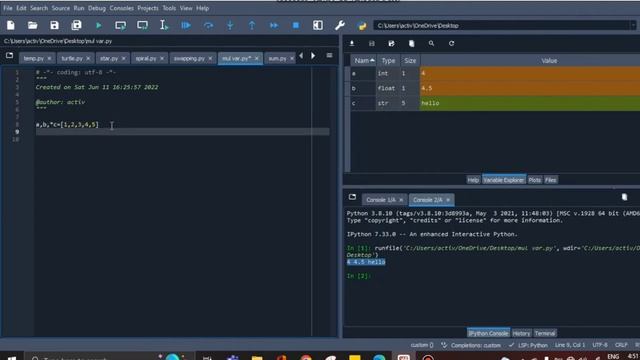Open the File menu
The width and height of the screenshot is (640, 360).
click(8, 8)
